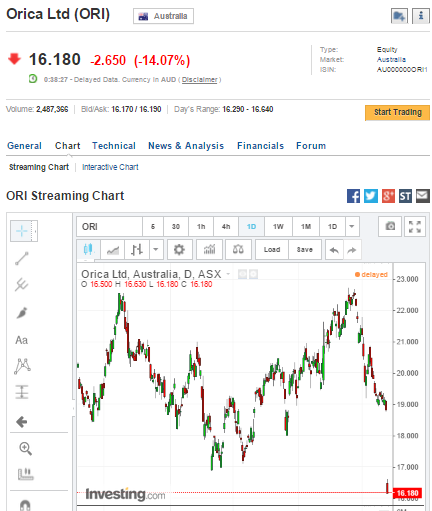The image size is (432, 511).
Task: Click the Load chart layout button
Action: [x=272, y=249]
